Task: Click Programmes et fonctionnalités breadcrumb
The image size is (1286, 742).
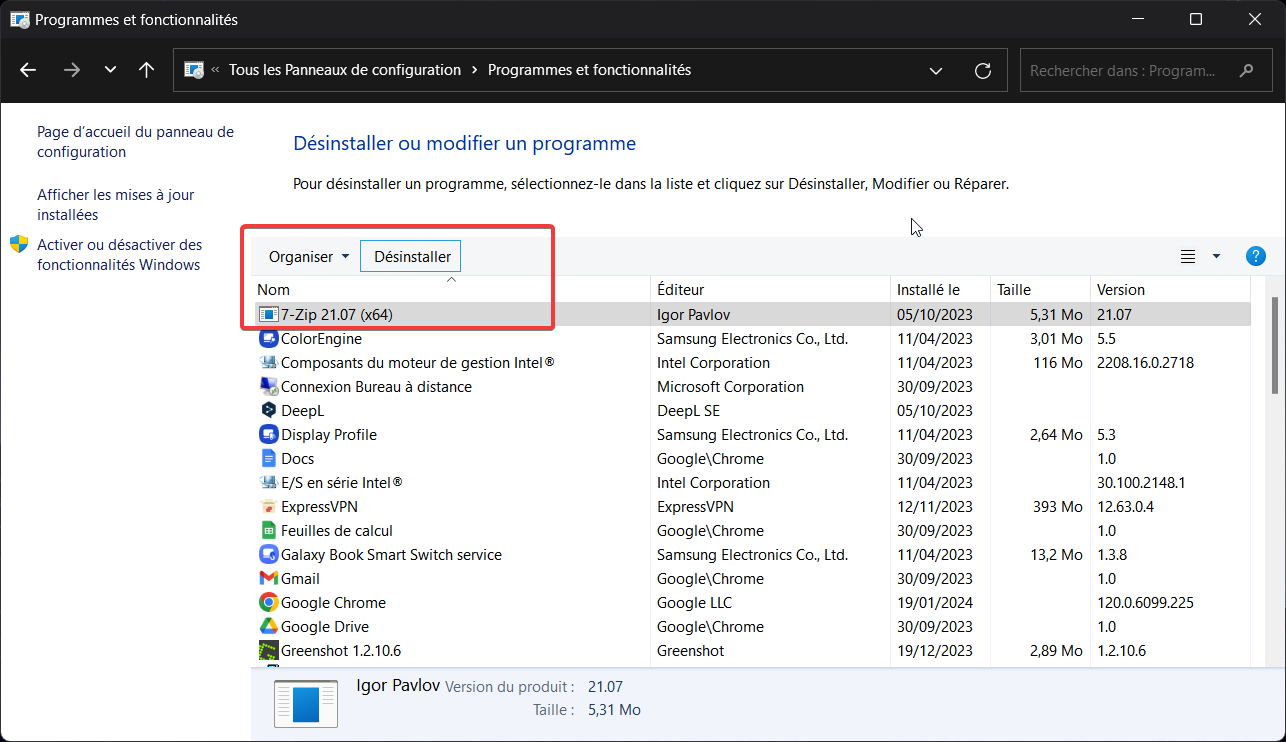Action: (x=589, y=70)
